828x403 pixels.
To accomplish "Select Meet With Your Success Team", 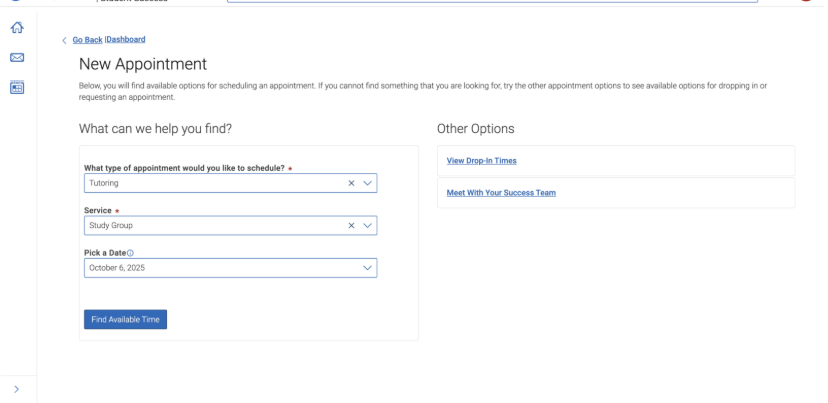I will point(501,193).
